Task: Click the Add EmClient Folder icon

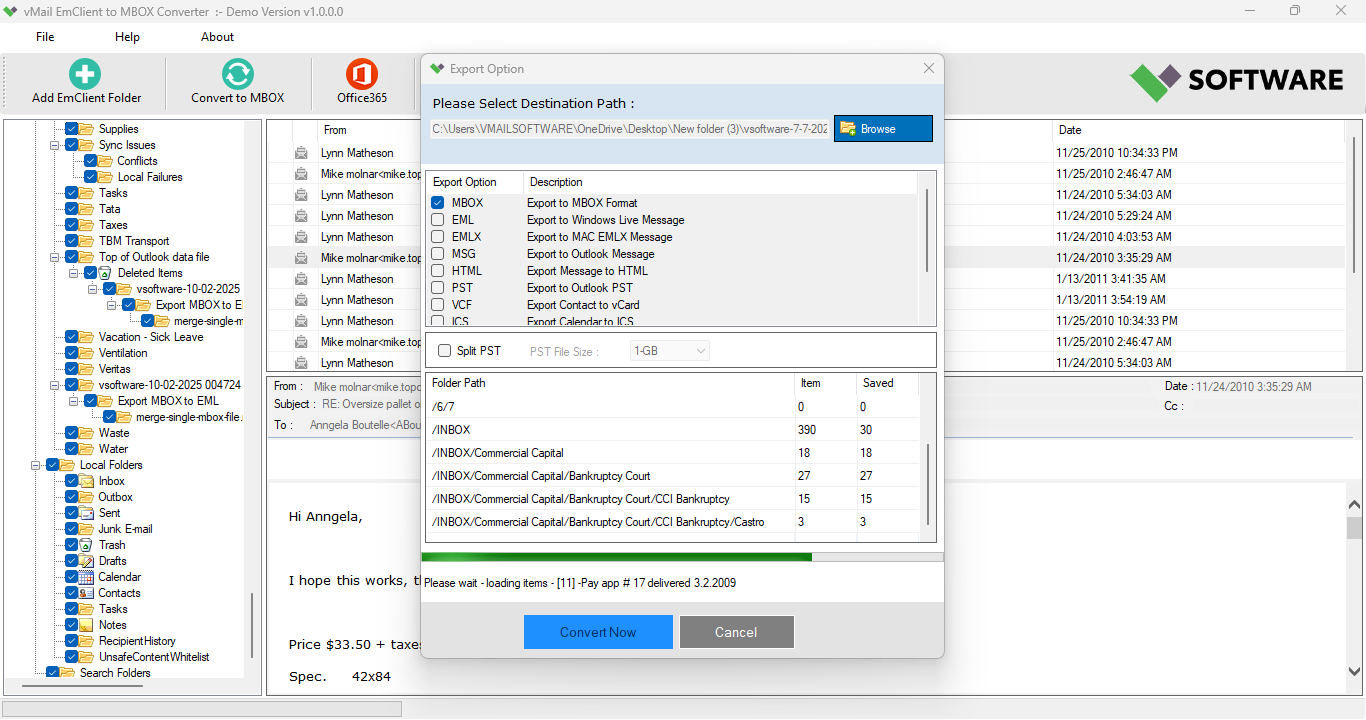Action: coord(85,74)
